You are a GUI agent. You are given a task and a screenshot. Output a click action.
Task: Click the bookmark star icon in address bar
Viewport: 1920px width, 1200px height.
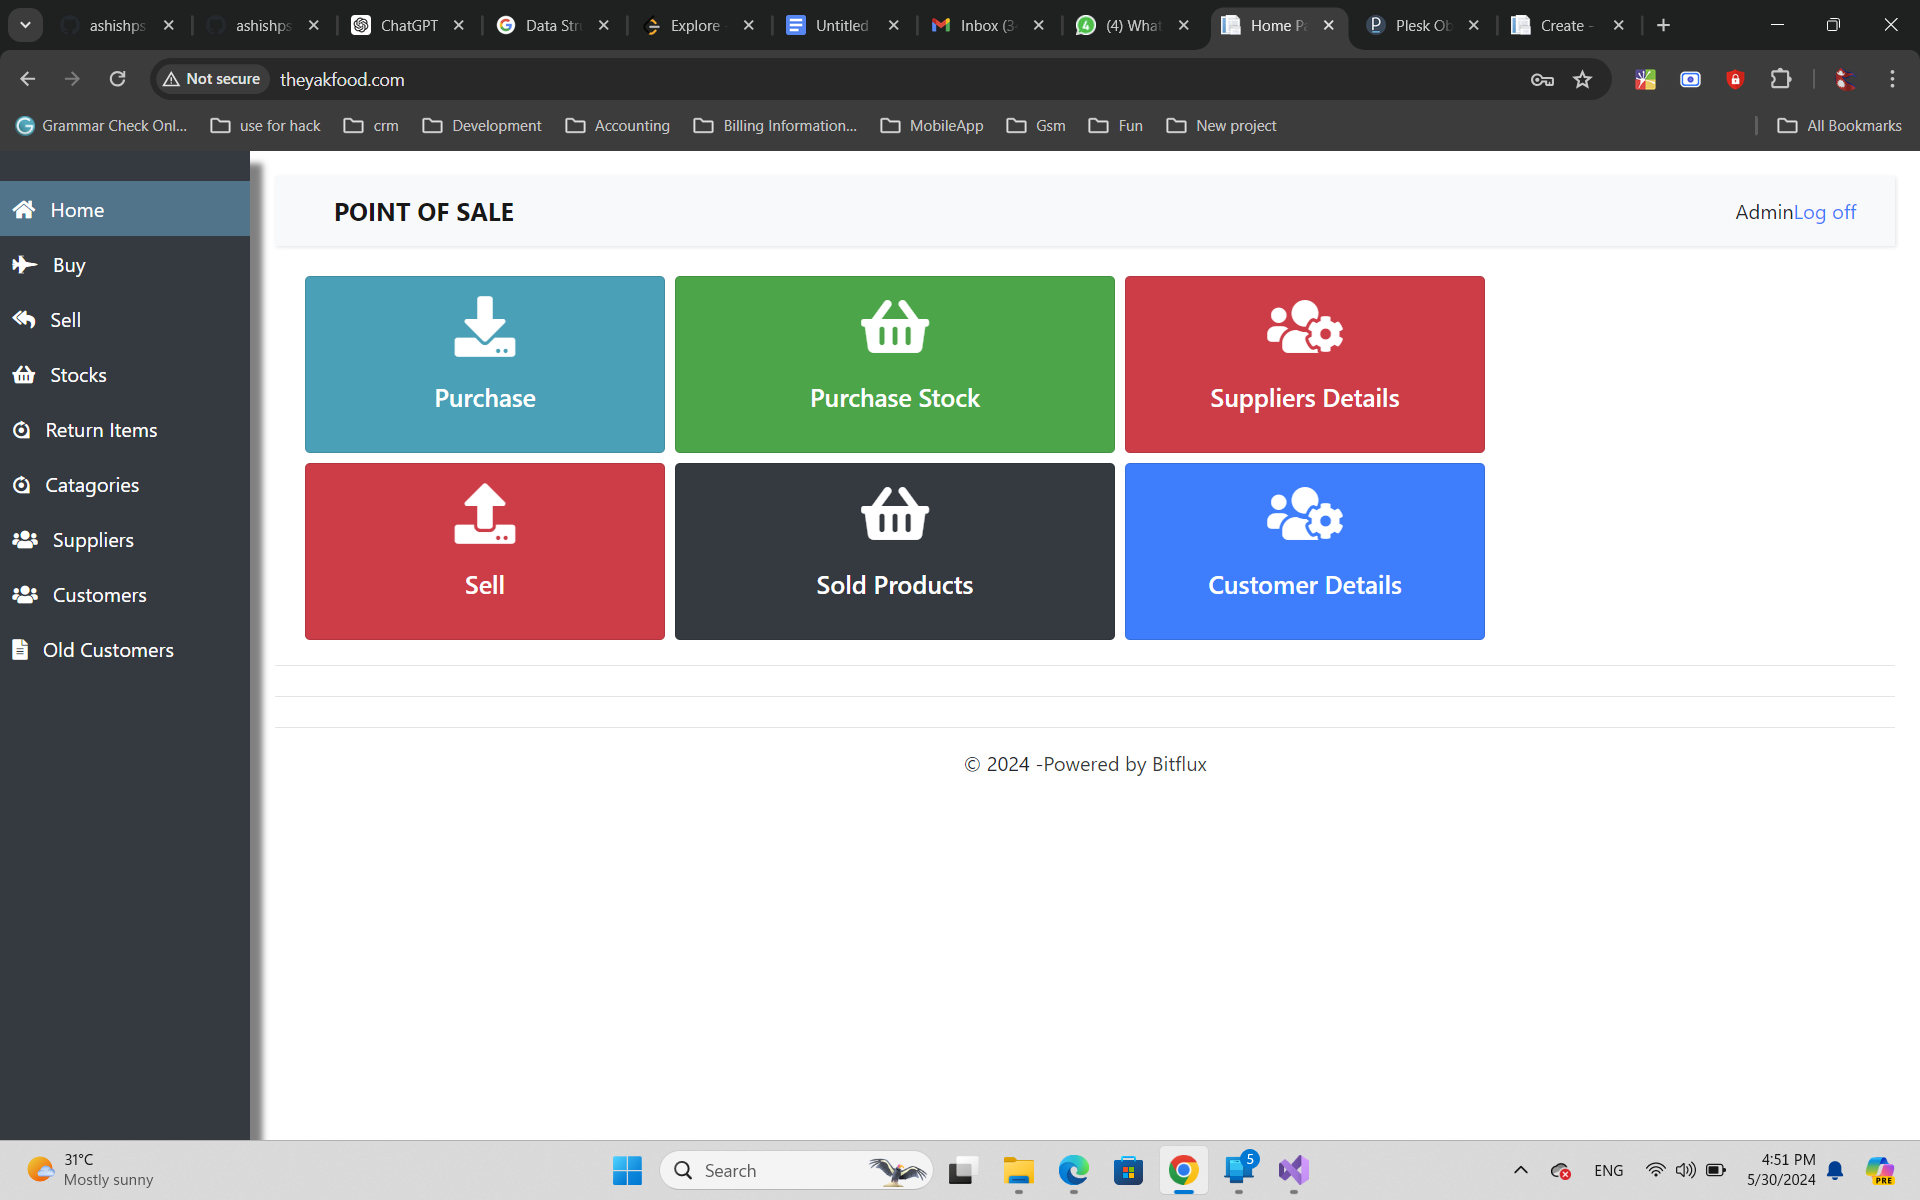[x=1582, y=79]
